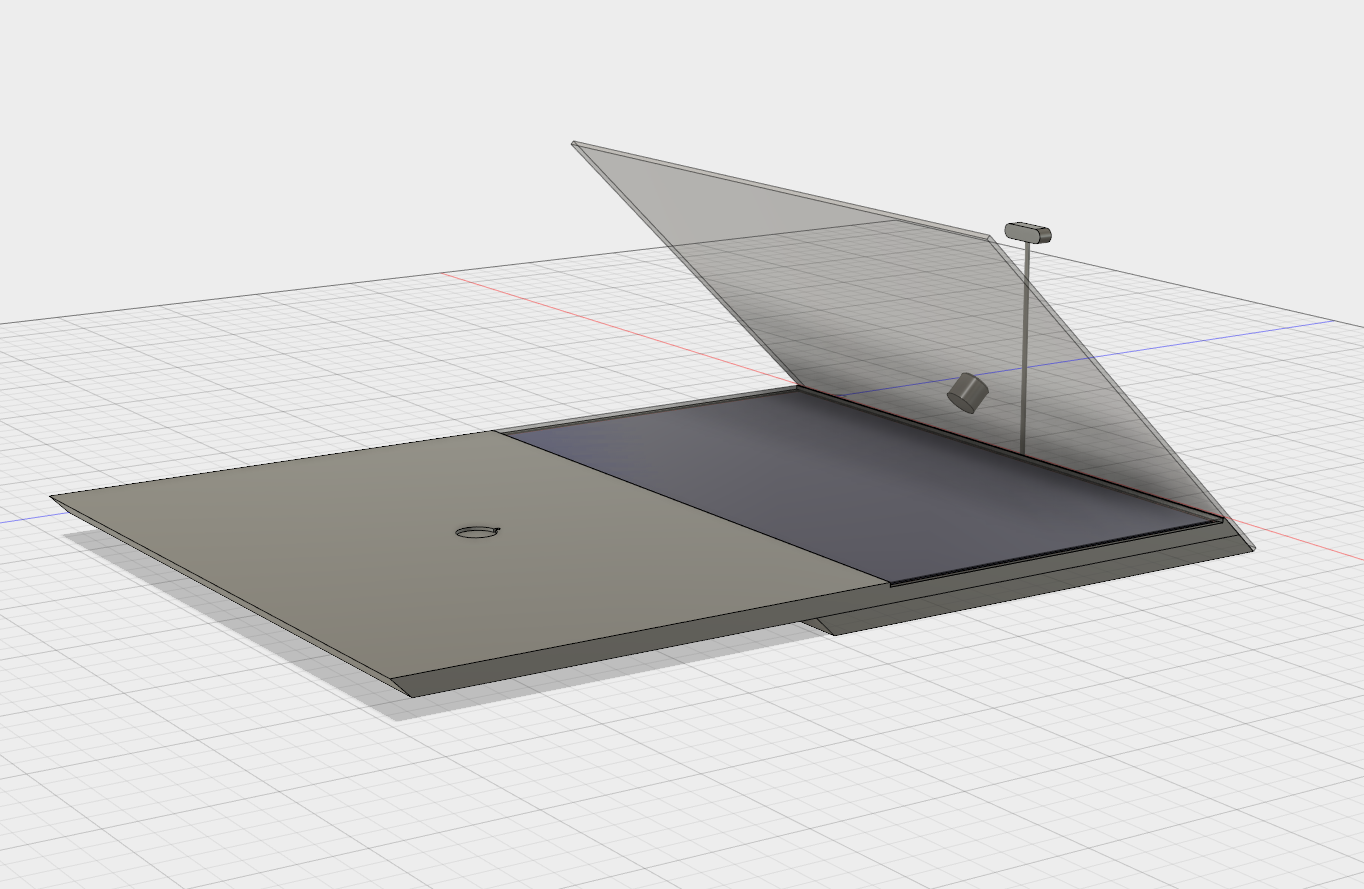Pick the capsule-shaped cap atop the vertical rod
The height and width of the screenshot is (889, 1364).
click(1028, 232)
